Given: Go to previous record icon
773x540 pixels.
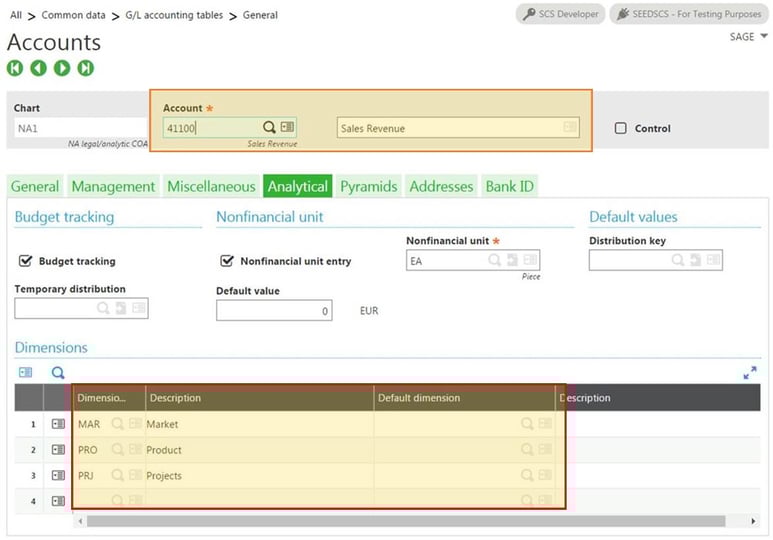Looking at the screenshot, I should [x=38, y=68].
